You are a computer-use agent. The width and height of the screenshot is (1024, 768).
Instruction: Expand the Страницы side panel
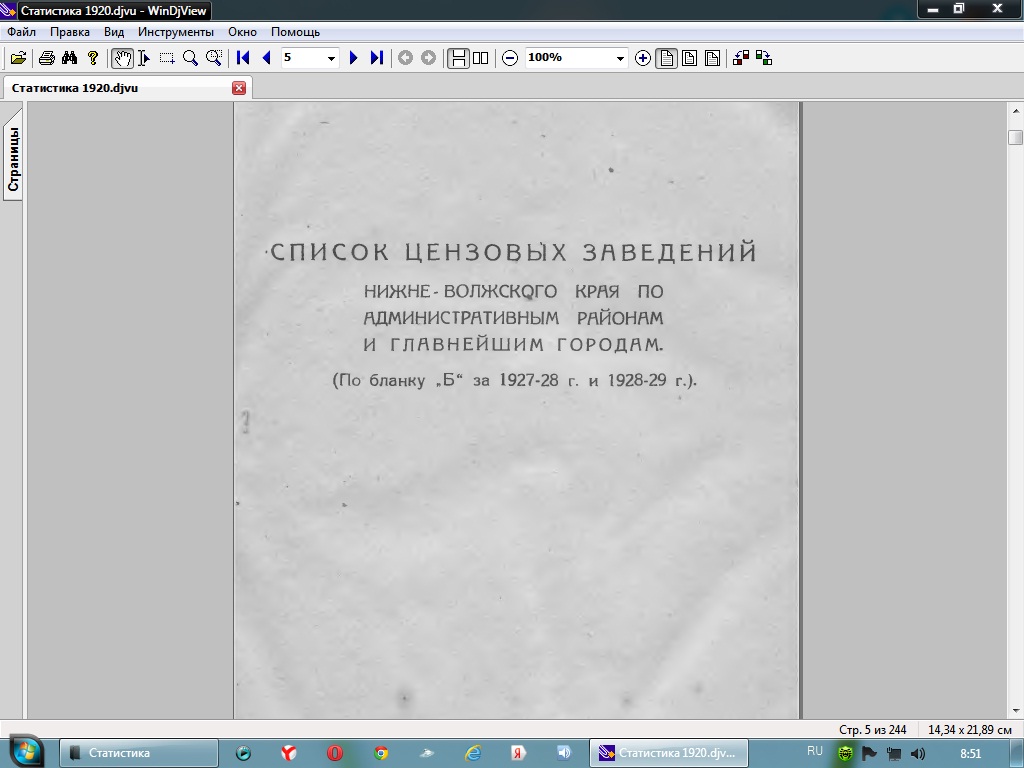point(13,160)
